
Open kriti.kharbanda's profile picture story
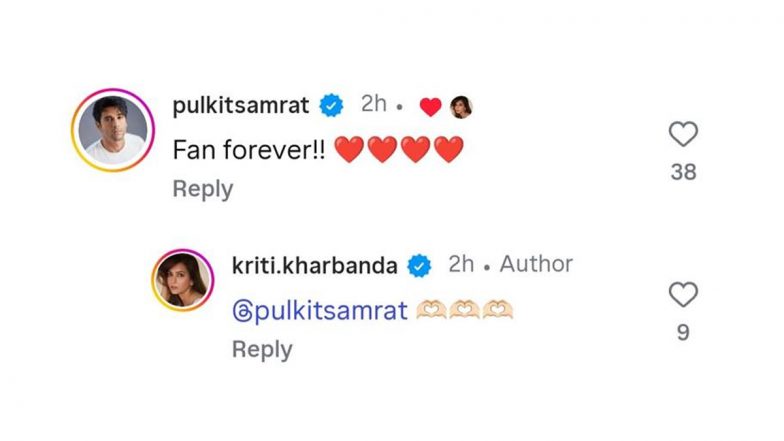pyautogui.click(x=182, y=280)
